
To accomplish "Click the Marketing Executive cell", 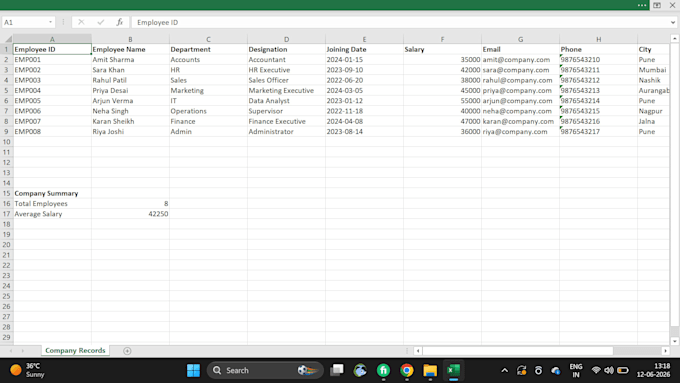I will (x=286, y=90).
